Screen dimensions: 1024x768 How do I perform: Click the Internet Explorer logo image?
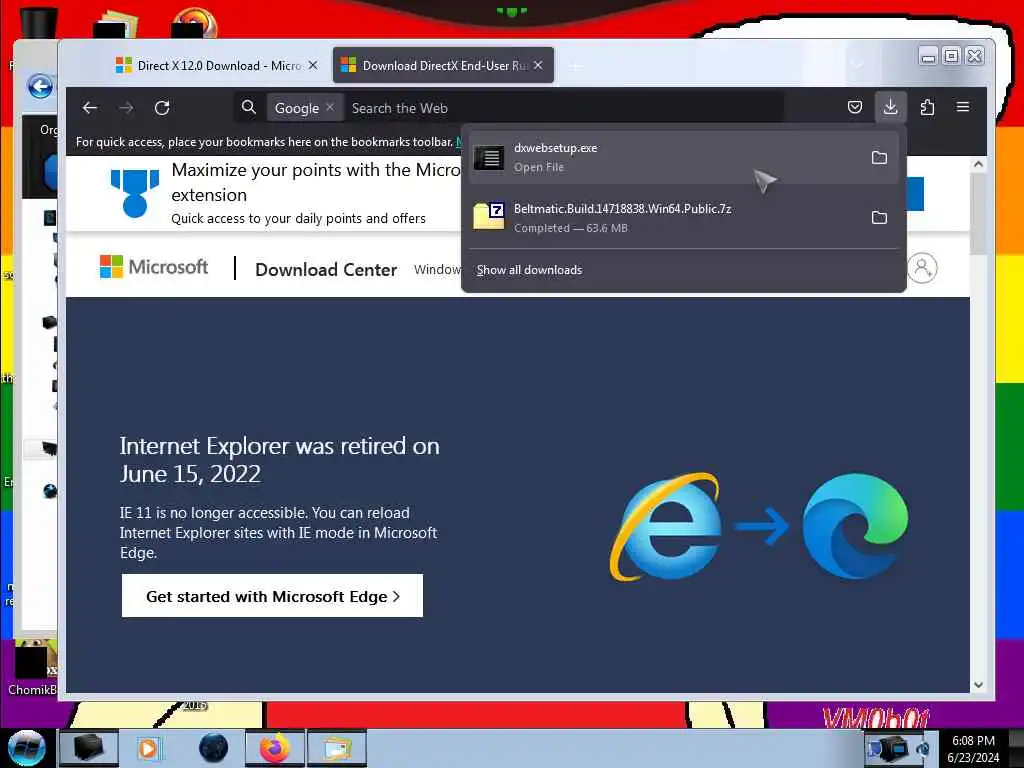coord(665,526)
